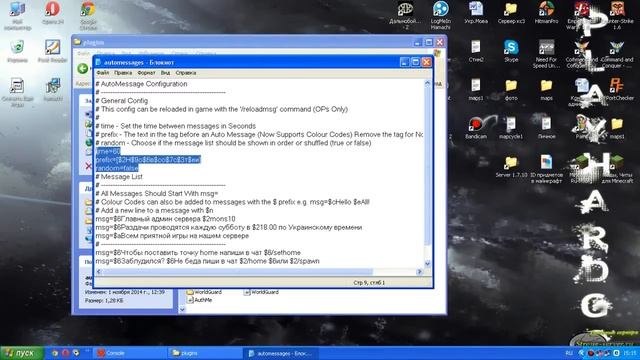This screenshot has height=360, width=640.
Task: Click the Opera quick launch icon in taskbar
Action: coord(65,353)
